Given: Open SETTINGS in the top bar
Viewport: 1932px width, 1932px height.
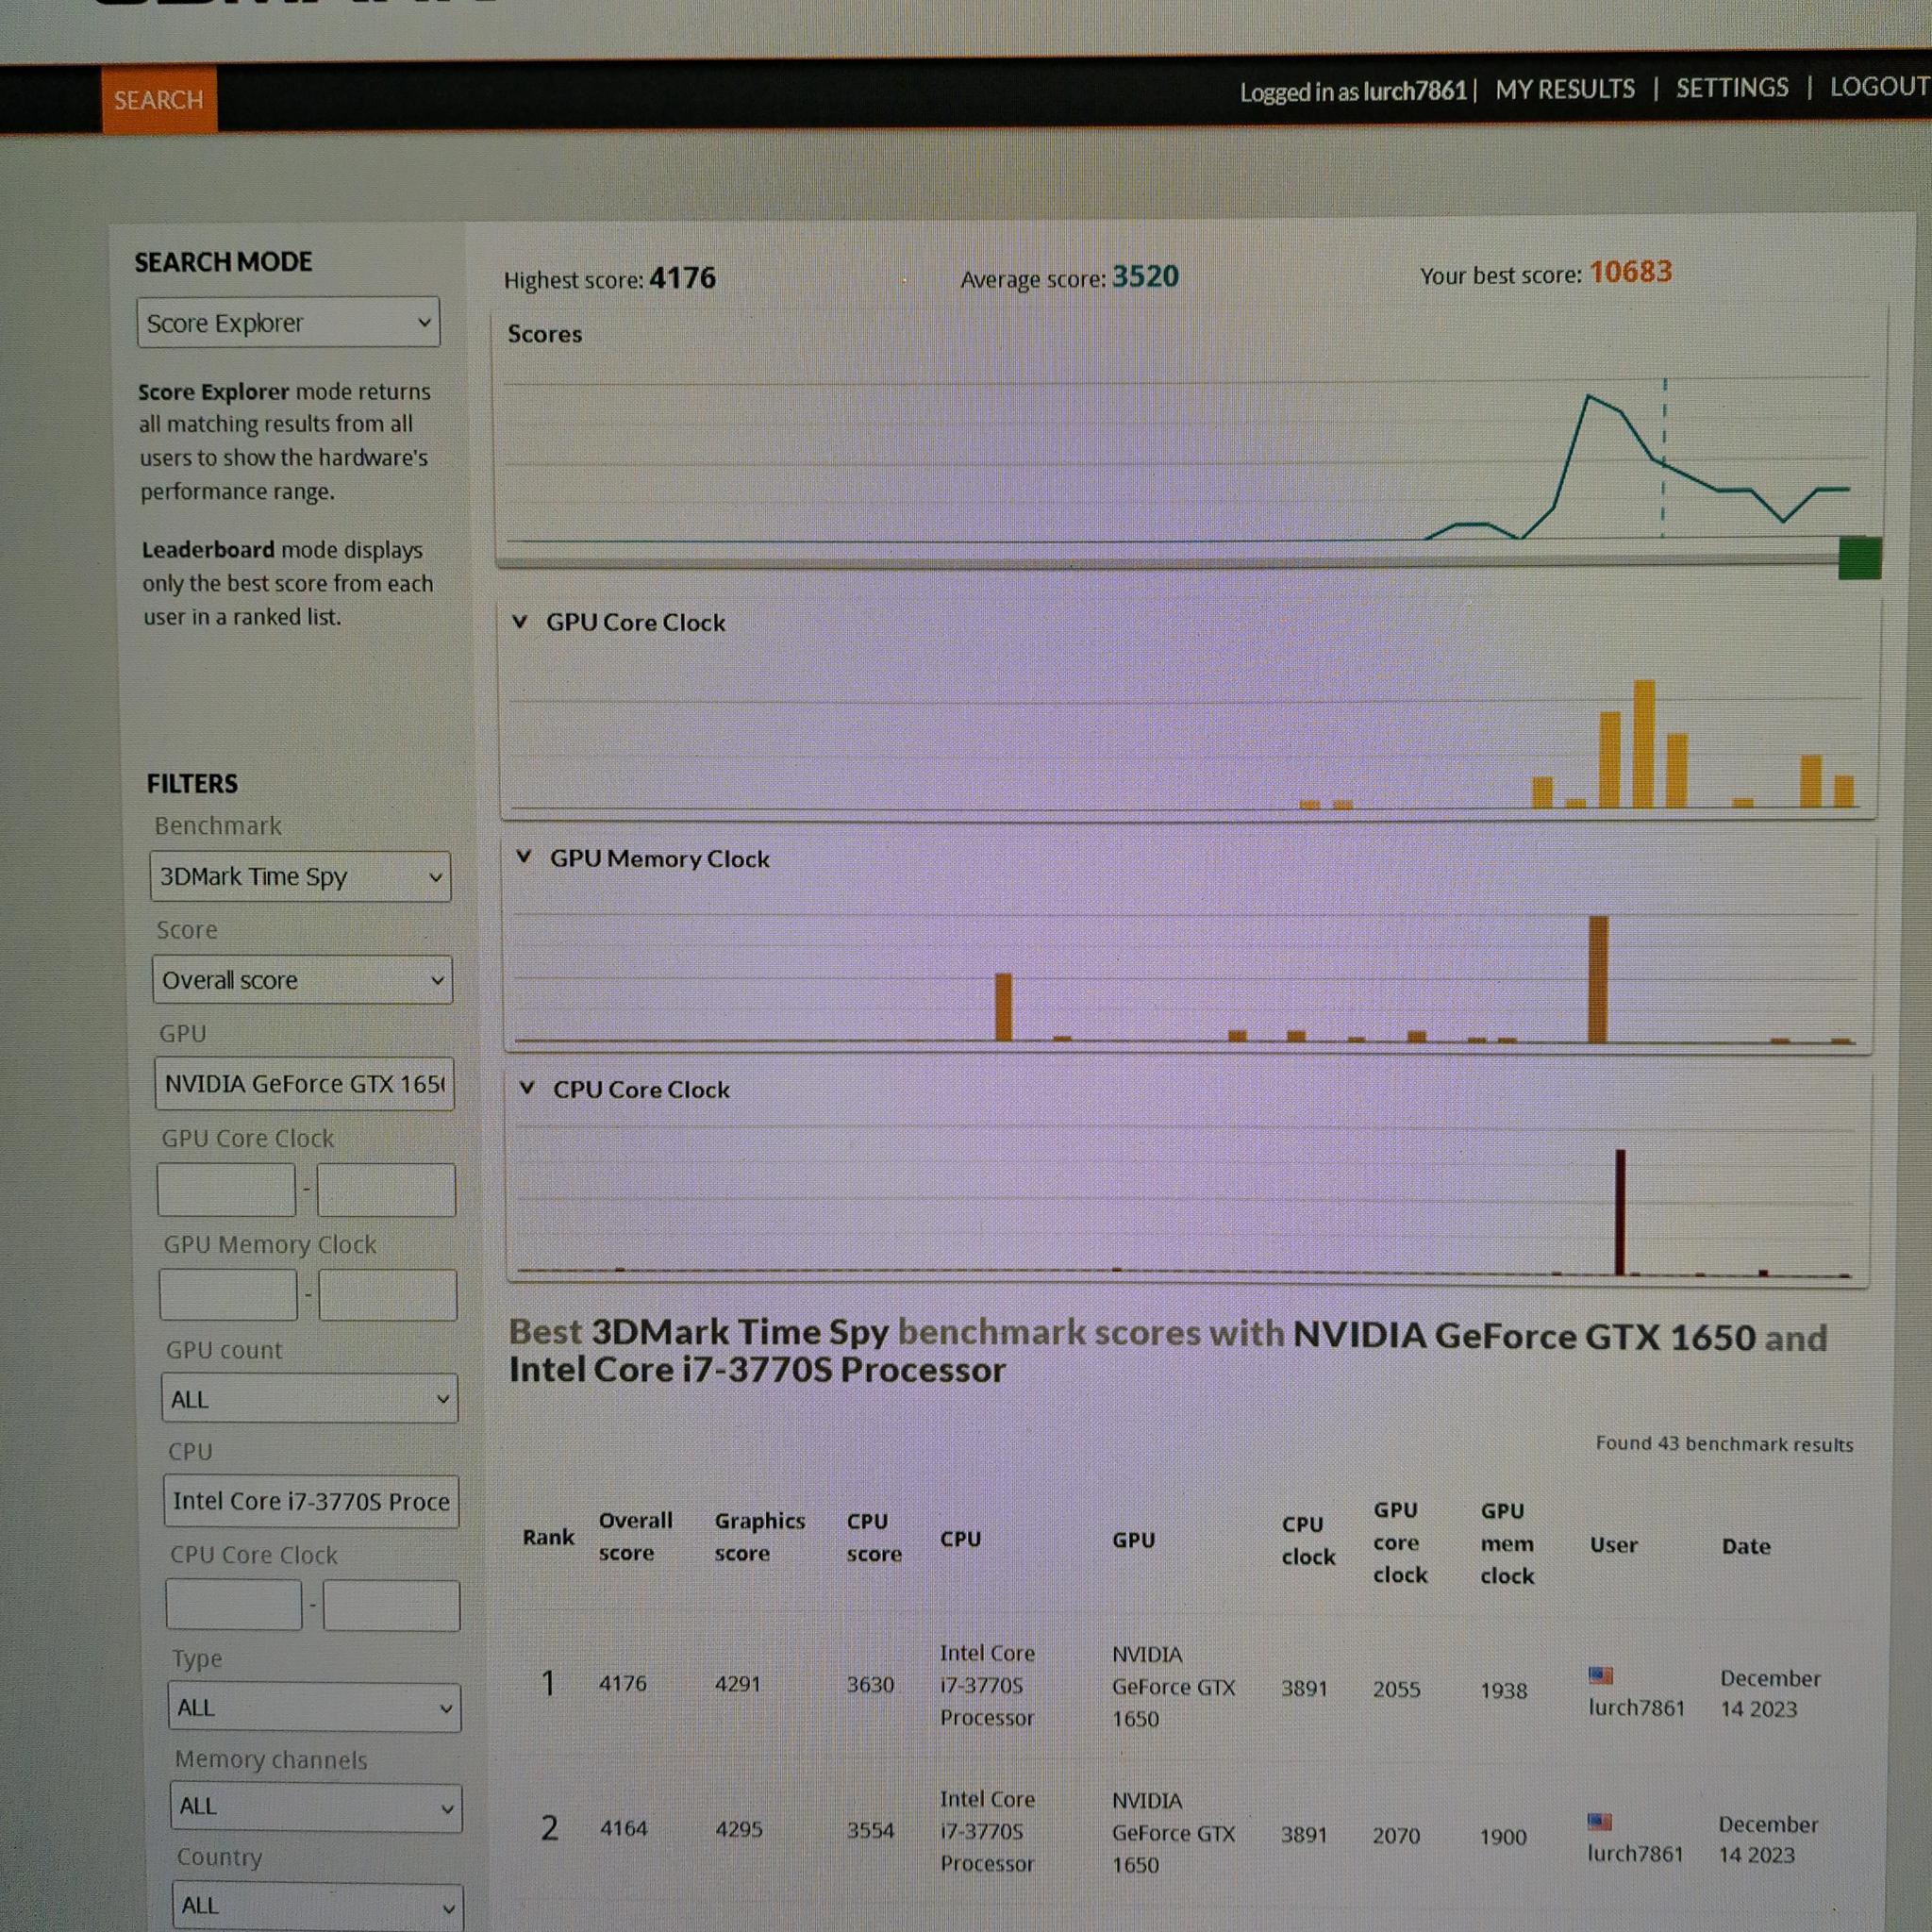Looking at the screenshot, I should coord(1732,88).
